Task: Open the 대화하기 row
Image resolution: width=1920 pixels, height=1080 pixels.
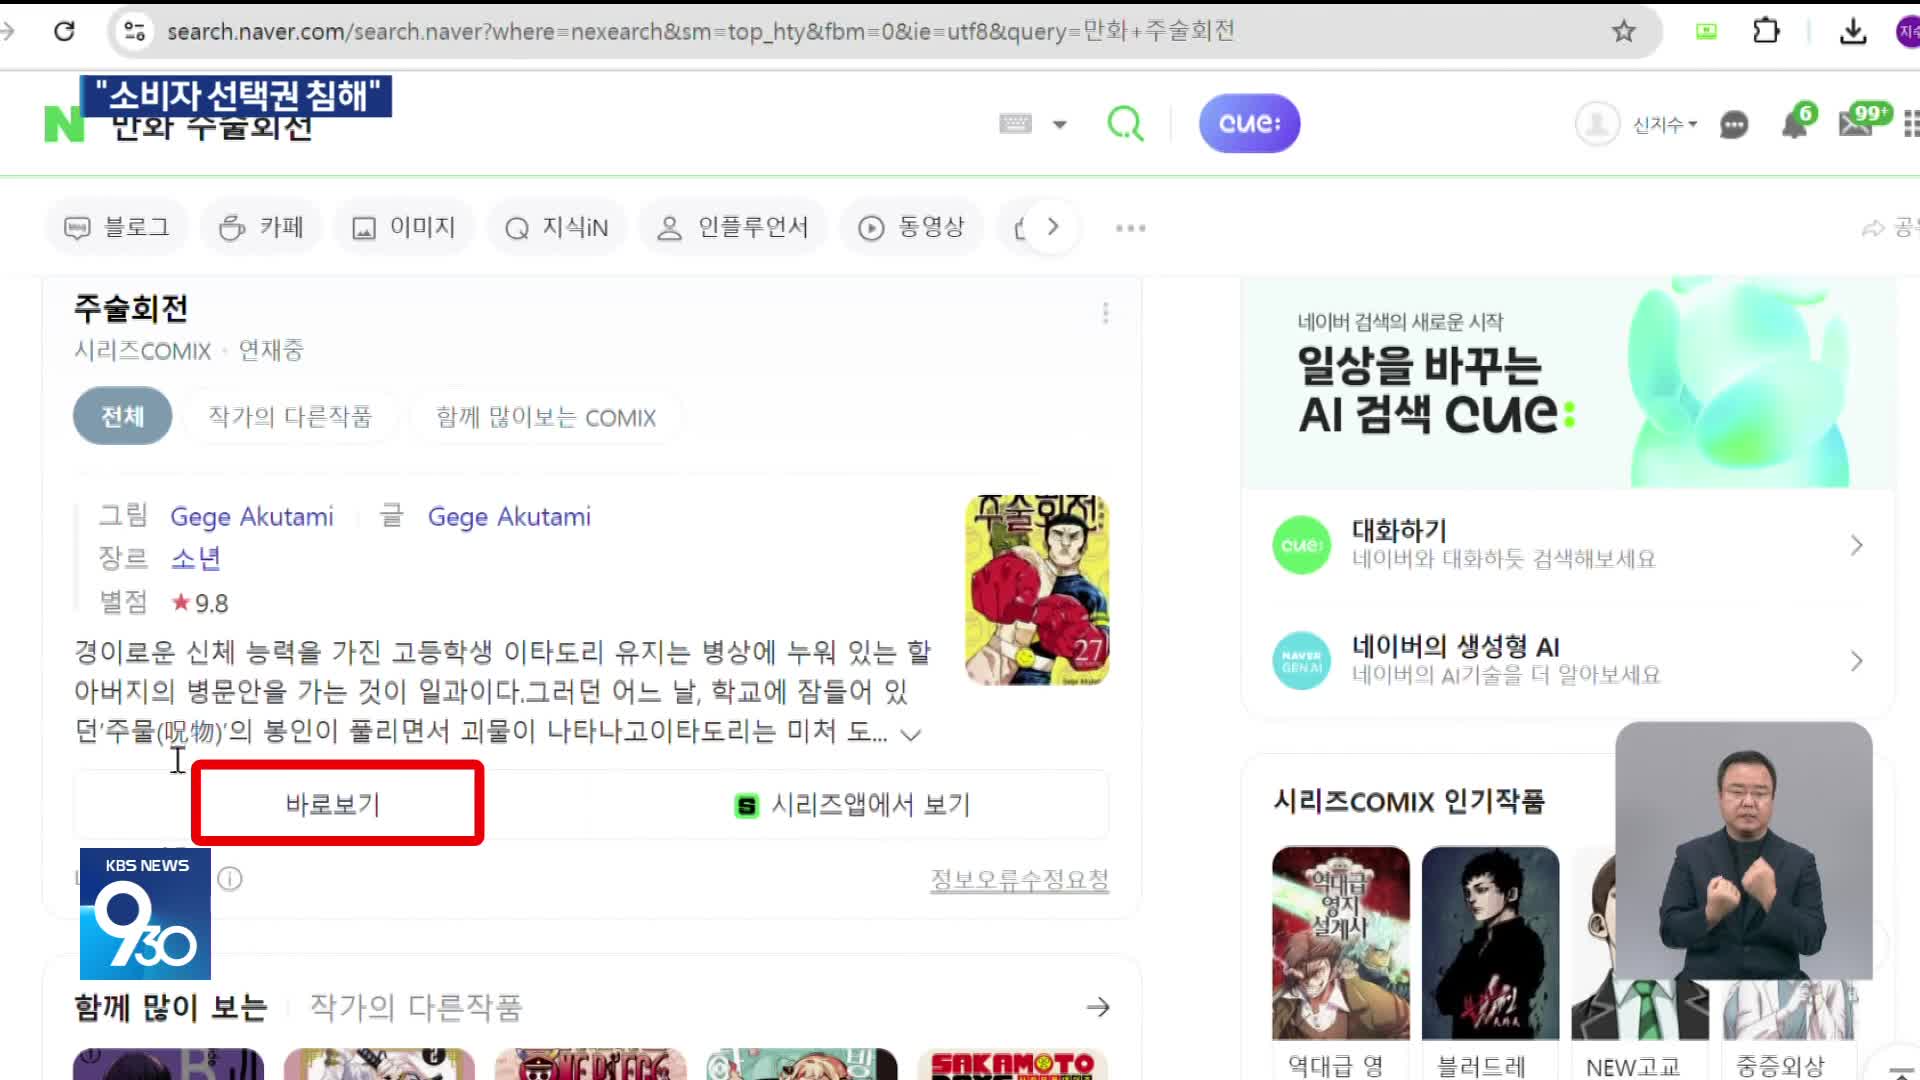Action: point(1568,545)
